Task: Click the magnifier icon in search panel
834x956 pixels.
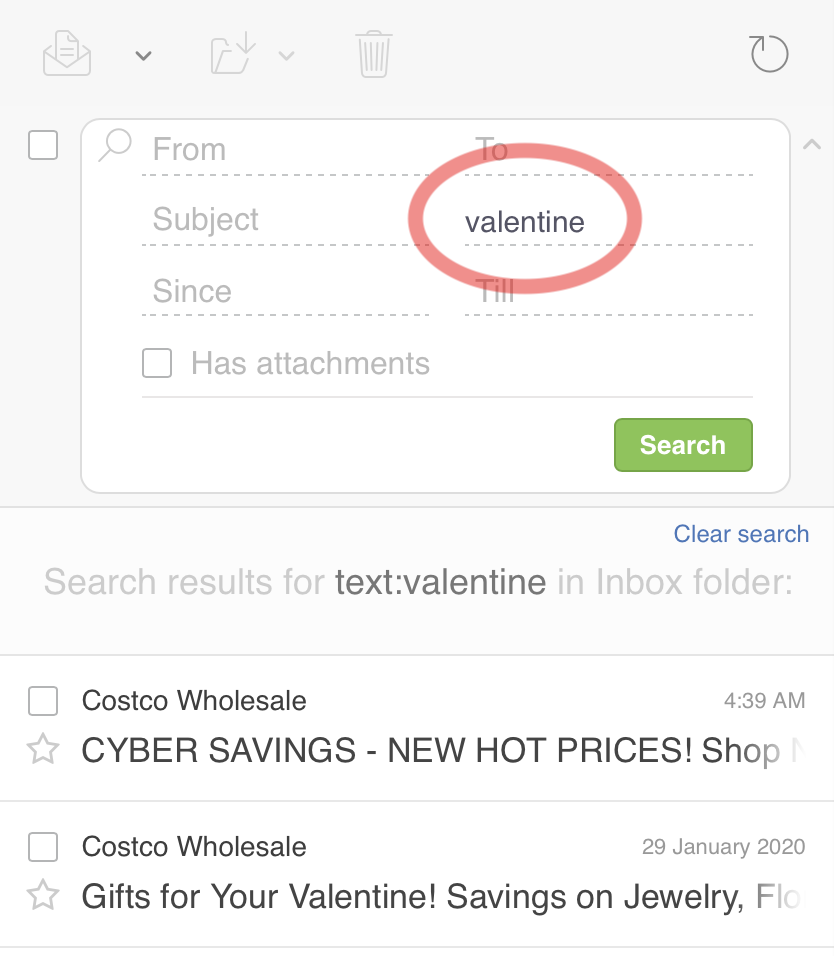Action: [x=113, y=146]
